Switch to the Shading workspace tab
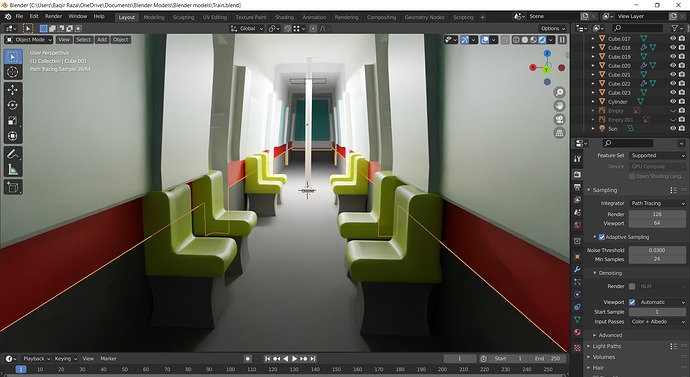Image resolution: width=690 pixels, height=377 pixels. [284, 17]
